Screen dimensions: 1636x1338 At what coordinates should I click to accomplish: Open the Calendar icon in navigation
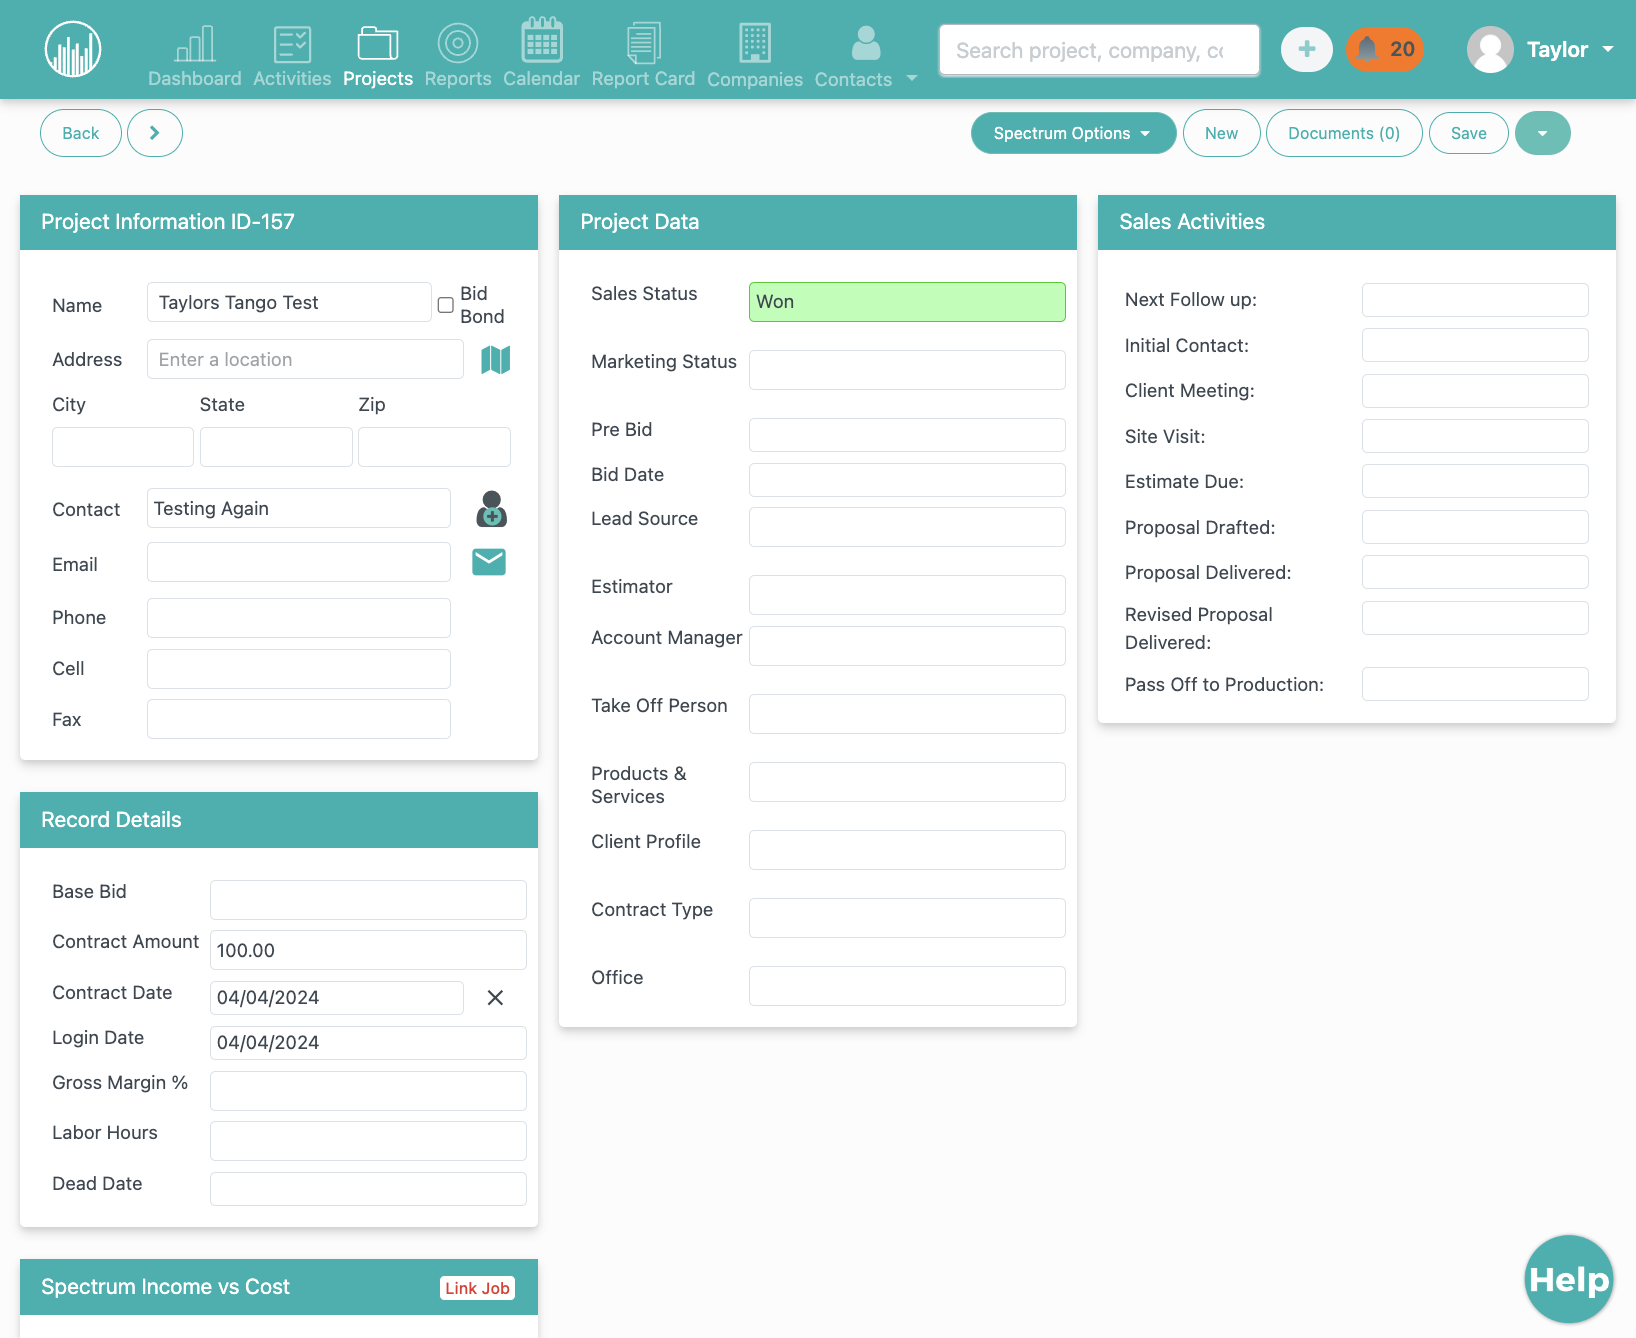tap(541, 41)
